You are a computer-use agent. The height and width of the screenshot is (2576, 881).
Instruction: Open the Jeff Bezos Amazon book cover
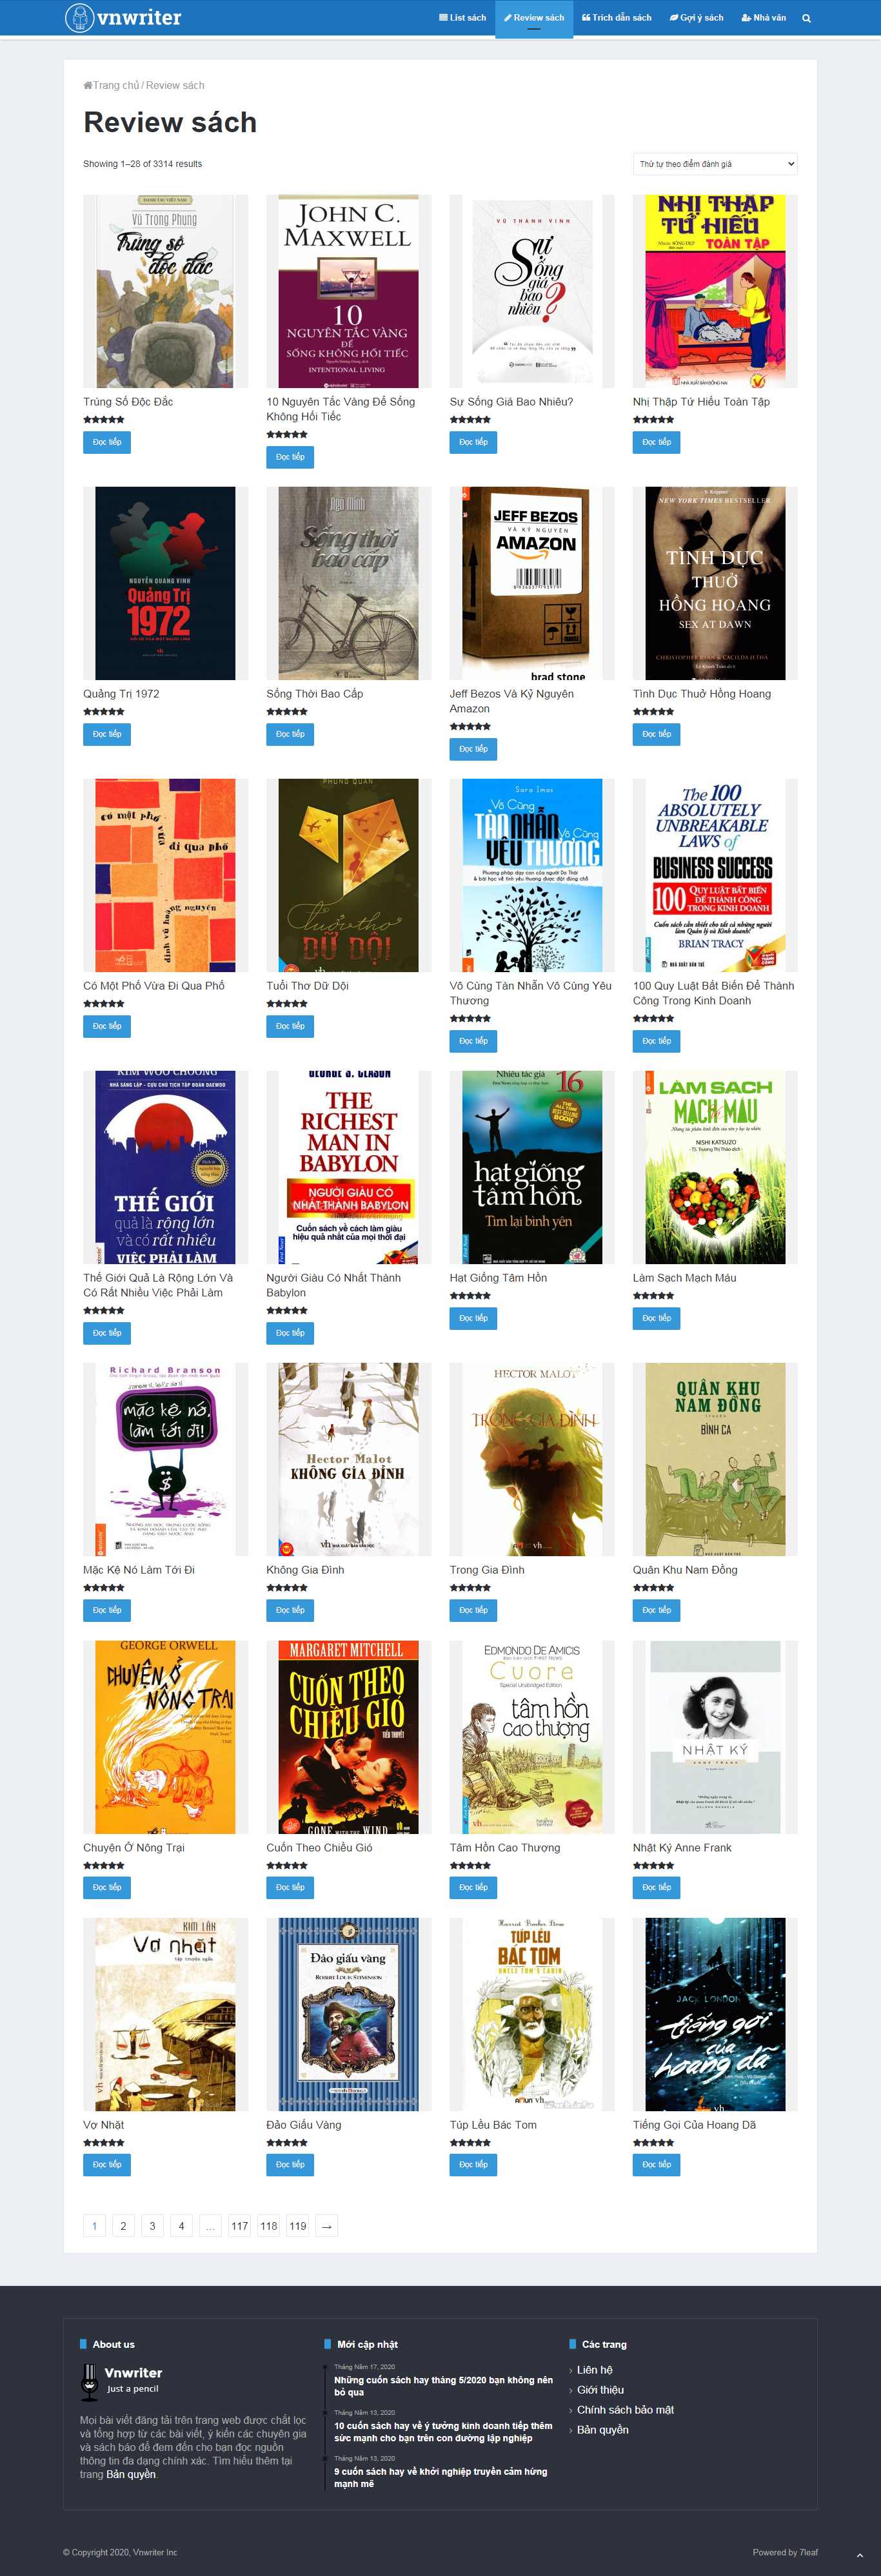pos(532,583)
